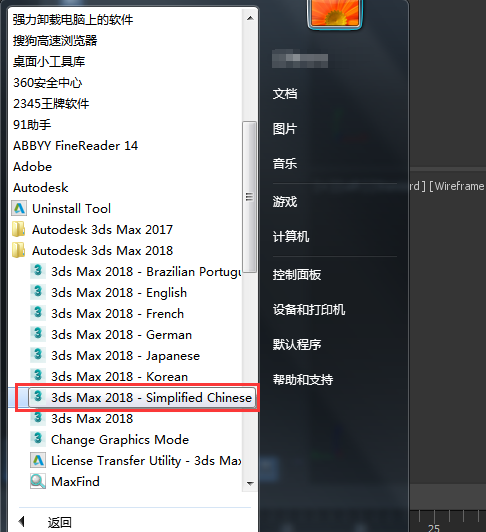Launch 3ds Max 2018 Simplified Chinese icon

(x=38, y=397)
